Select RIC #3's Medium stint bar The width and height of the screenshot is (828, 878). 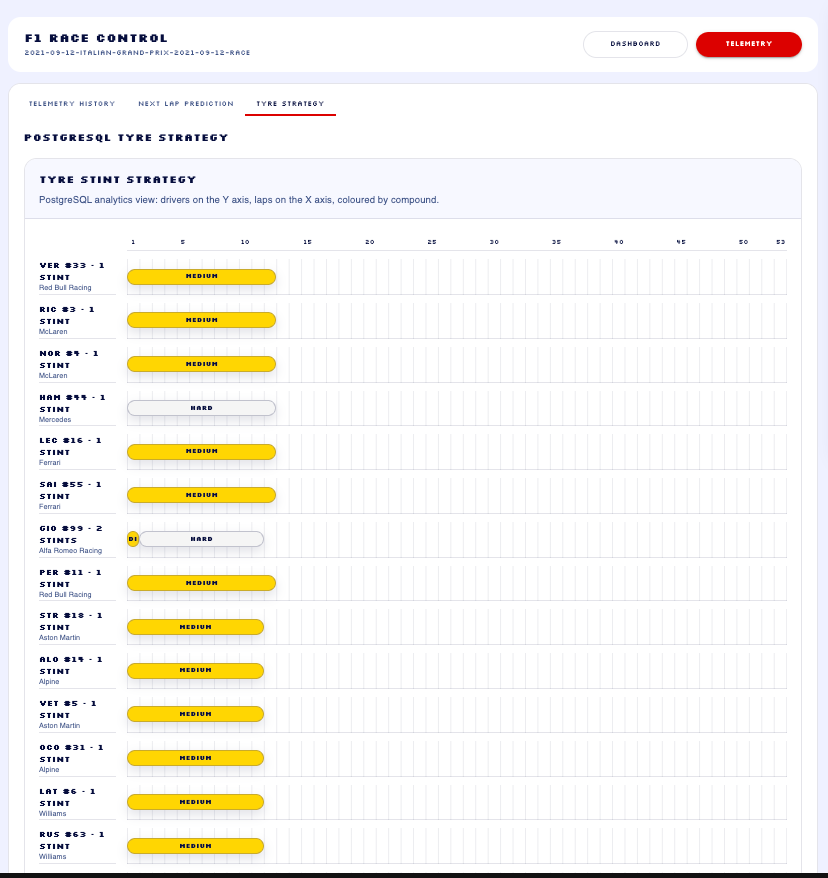pos(202,320)
